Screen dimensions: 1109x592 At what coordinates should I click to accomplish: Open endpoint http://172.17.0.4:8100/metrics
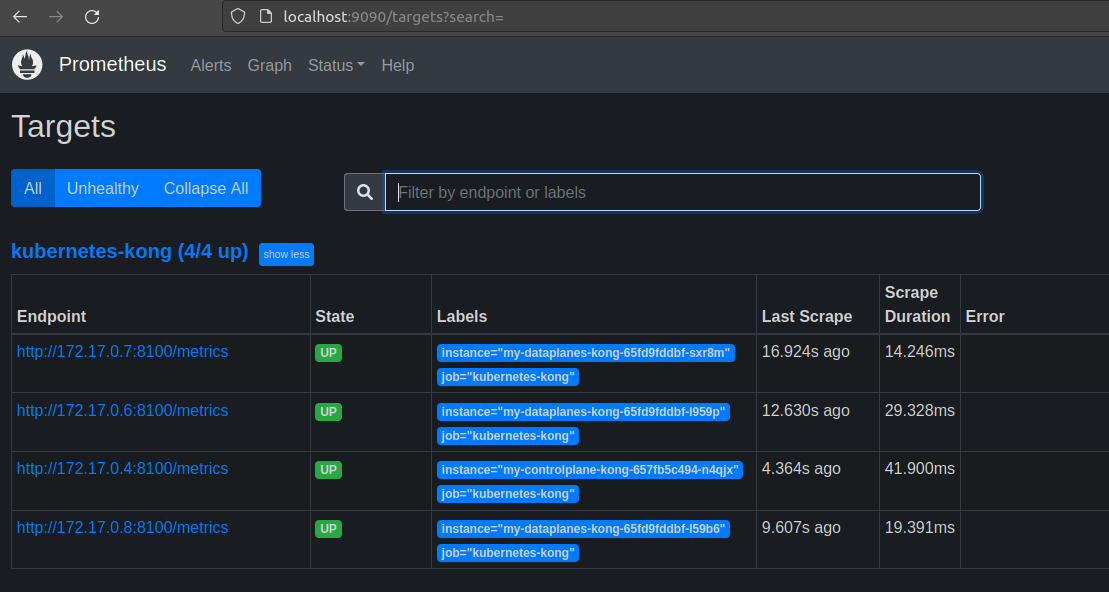[122, 469]
